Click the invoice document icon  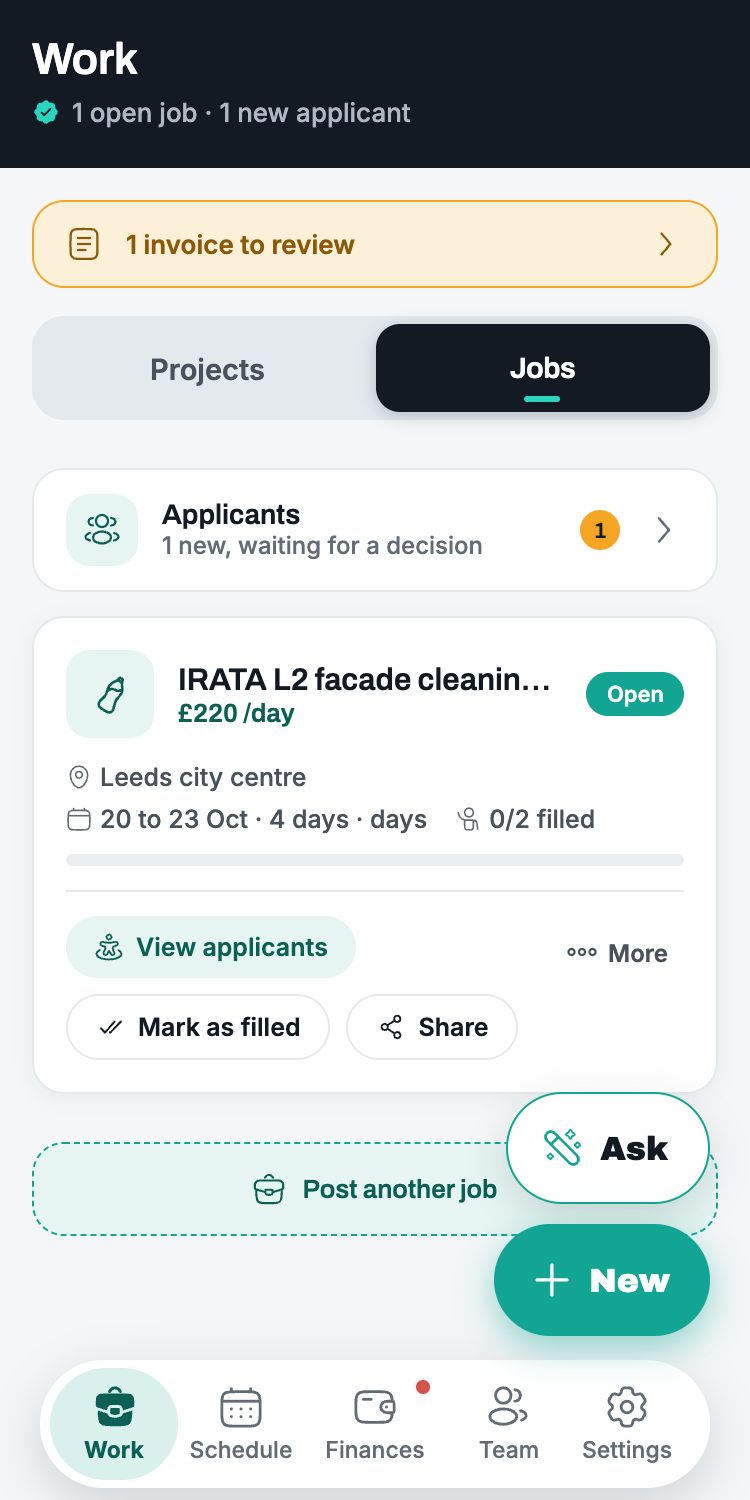coord(84,244)
